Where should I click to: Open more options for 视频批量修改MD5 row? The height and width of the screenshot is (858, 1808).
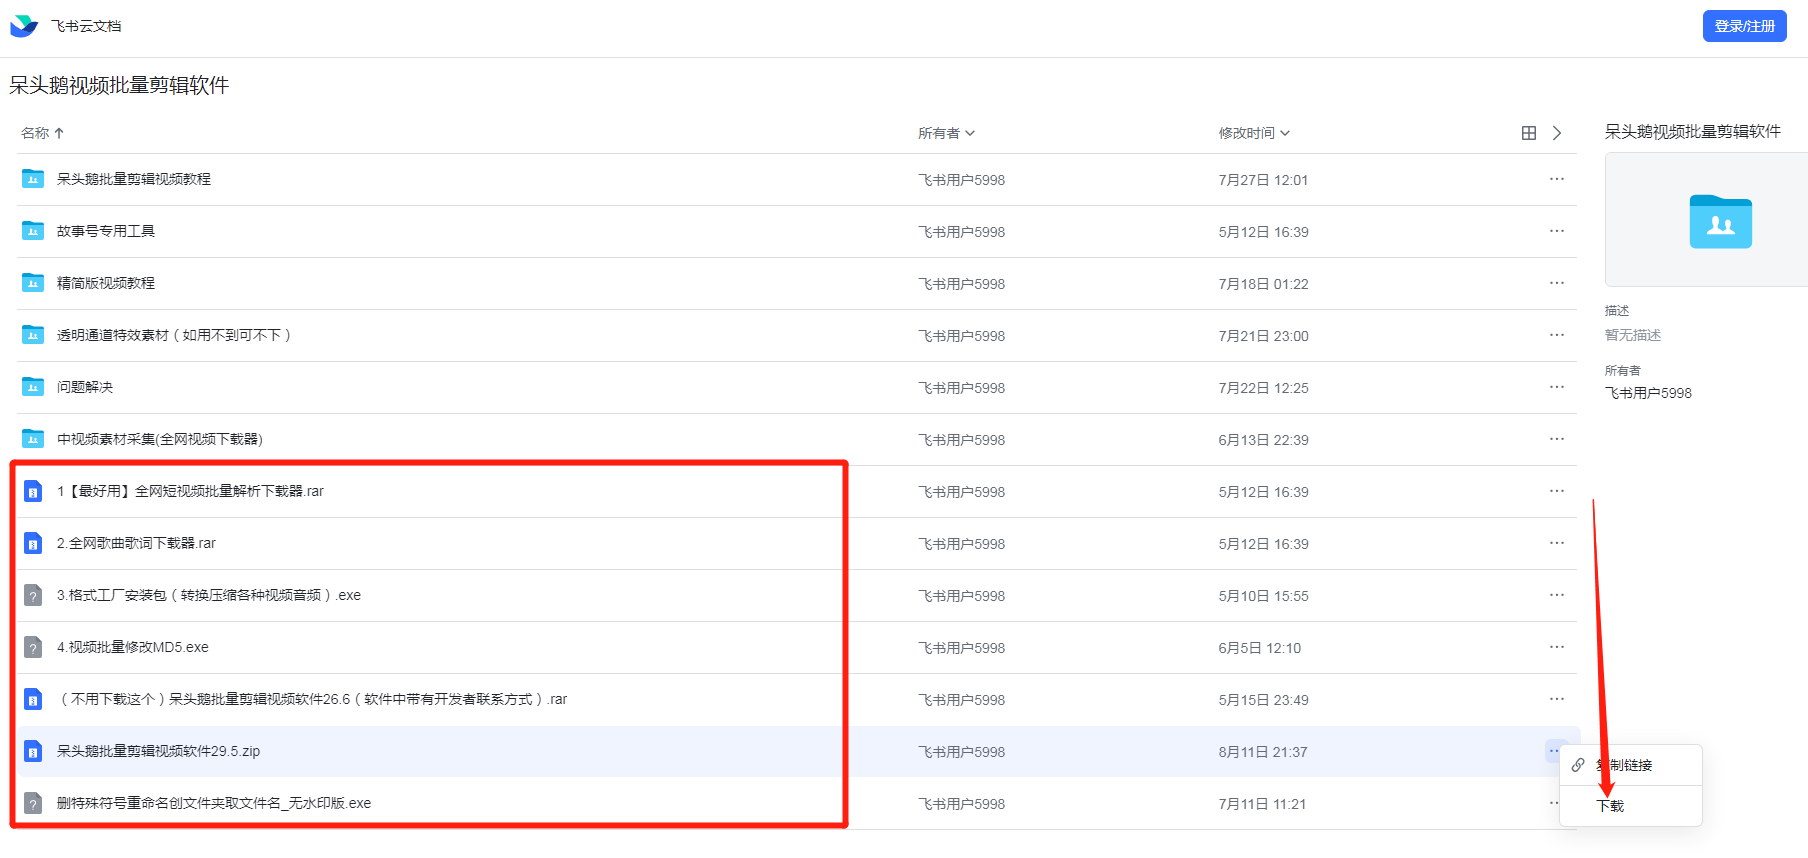coord(1556,647)
